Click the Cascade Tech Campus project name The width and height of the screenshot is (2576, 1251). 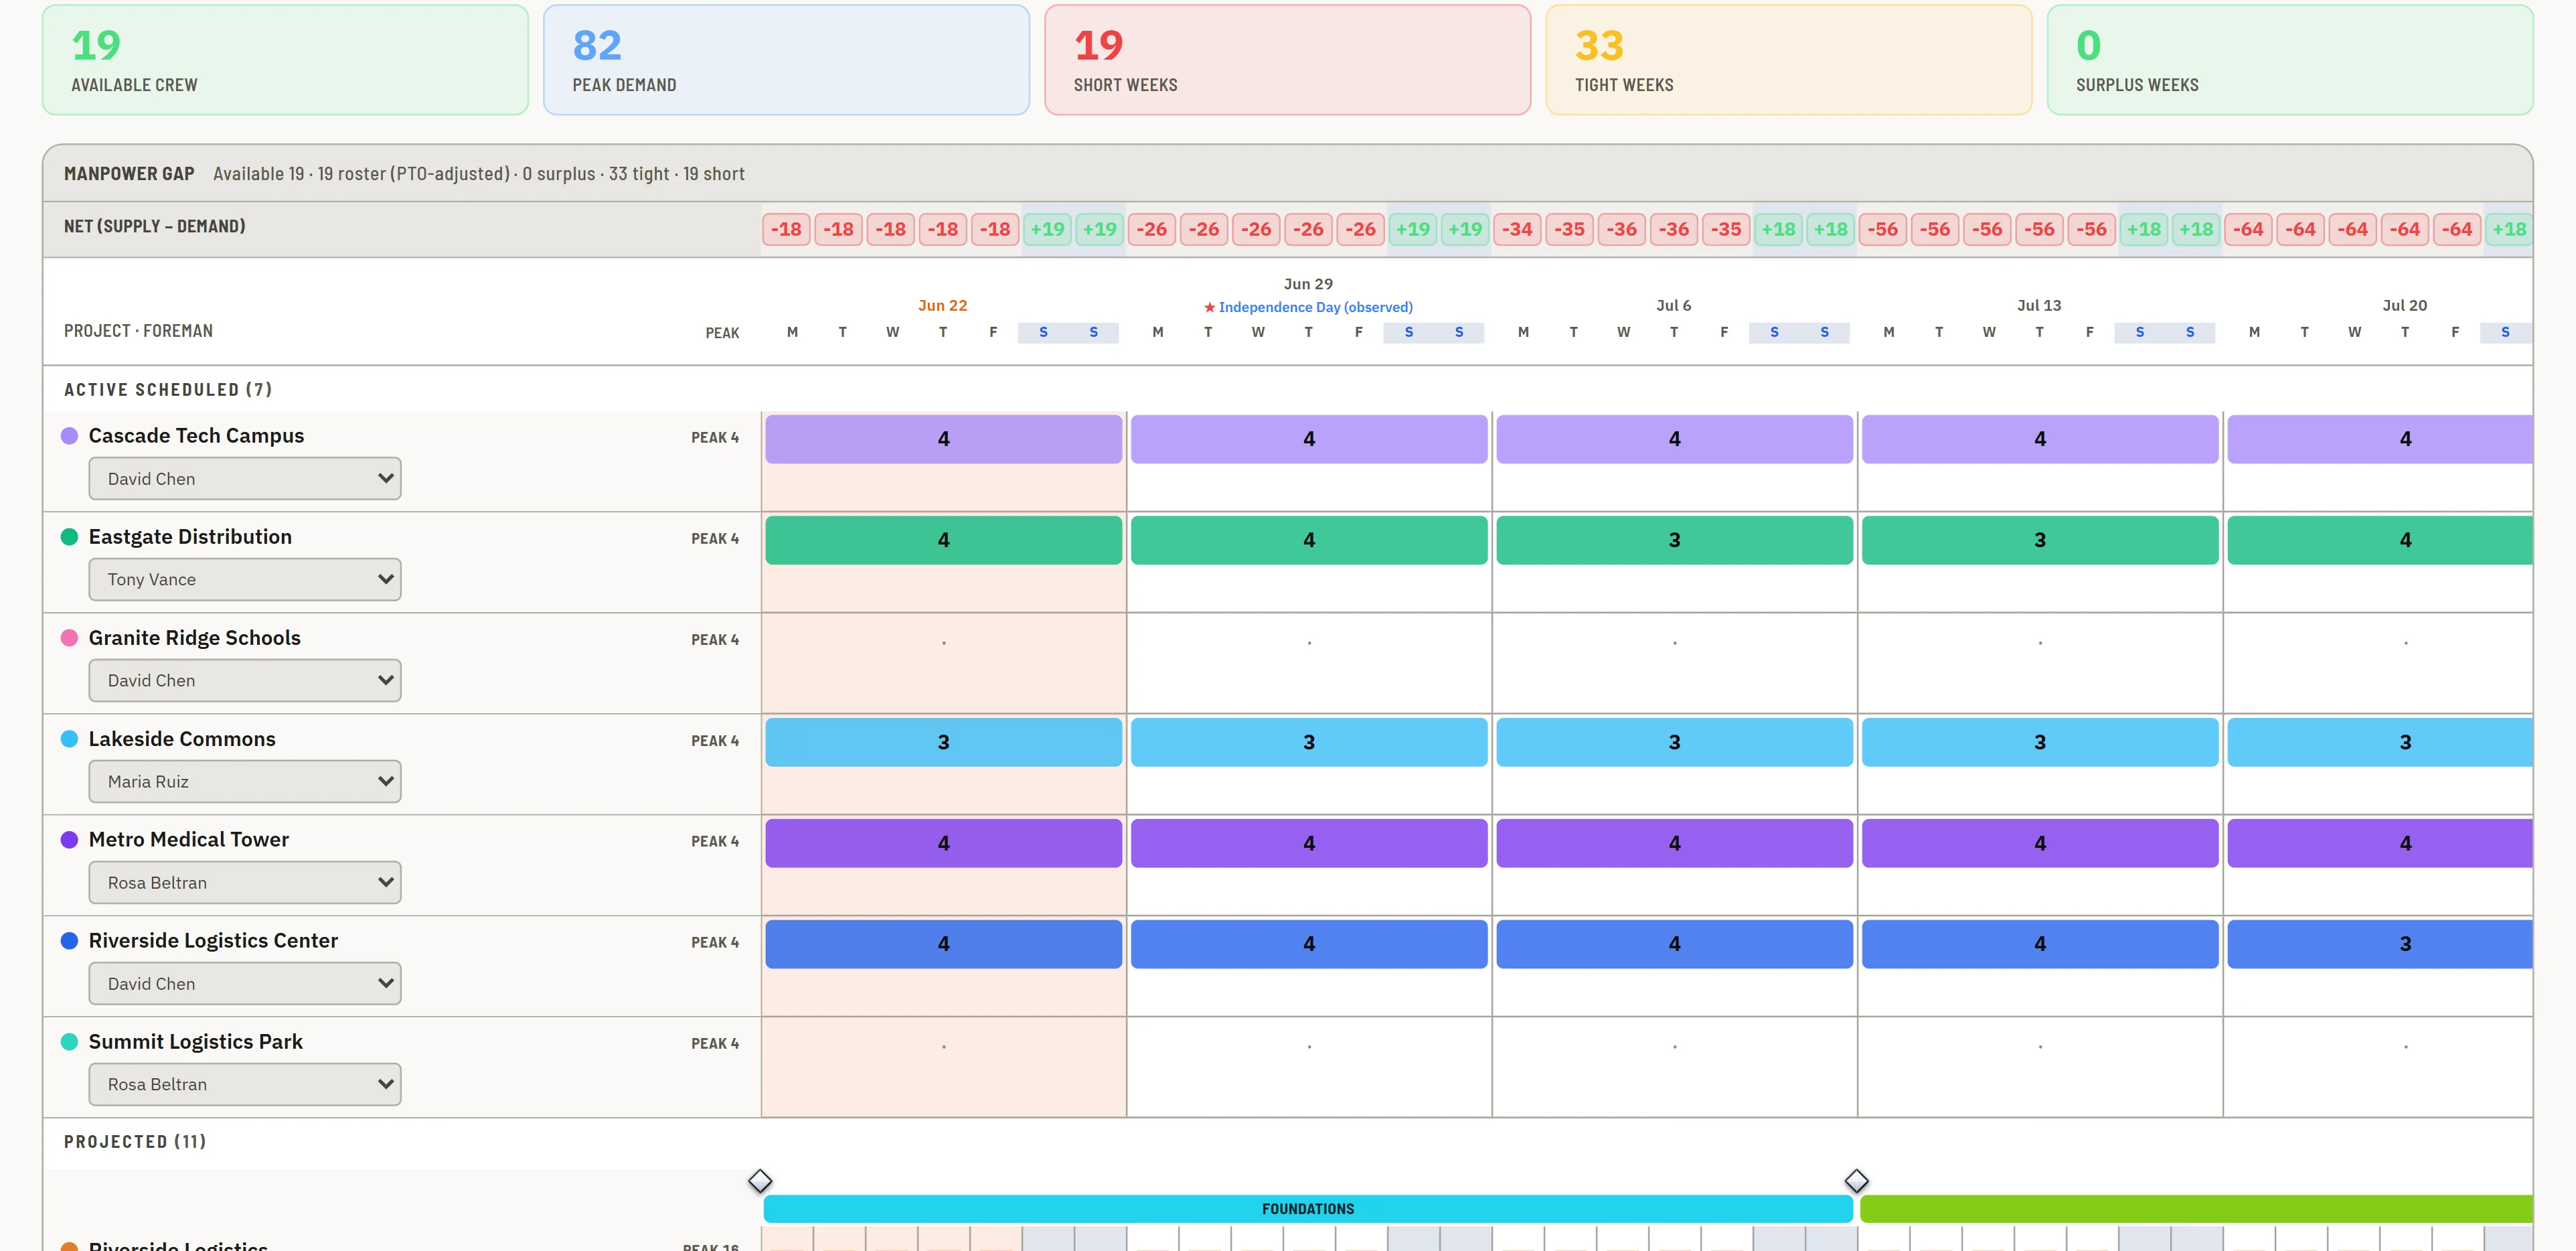196,436
